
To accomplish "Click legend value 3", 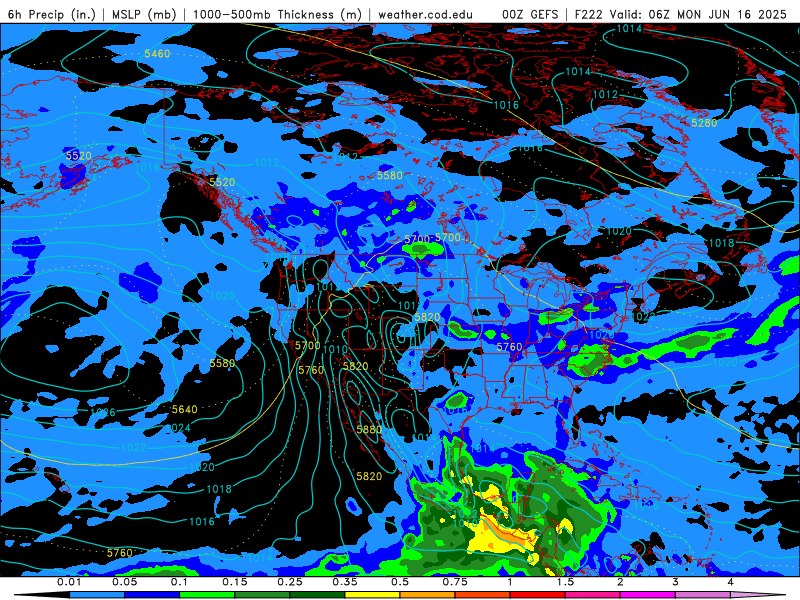I will [676, 582].
